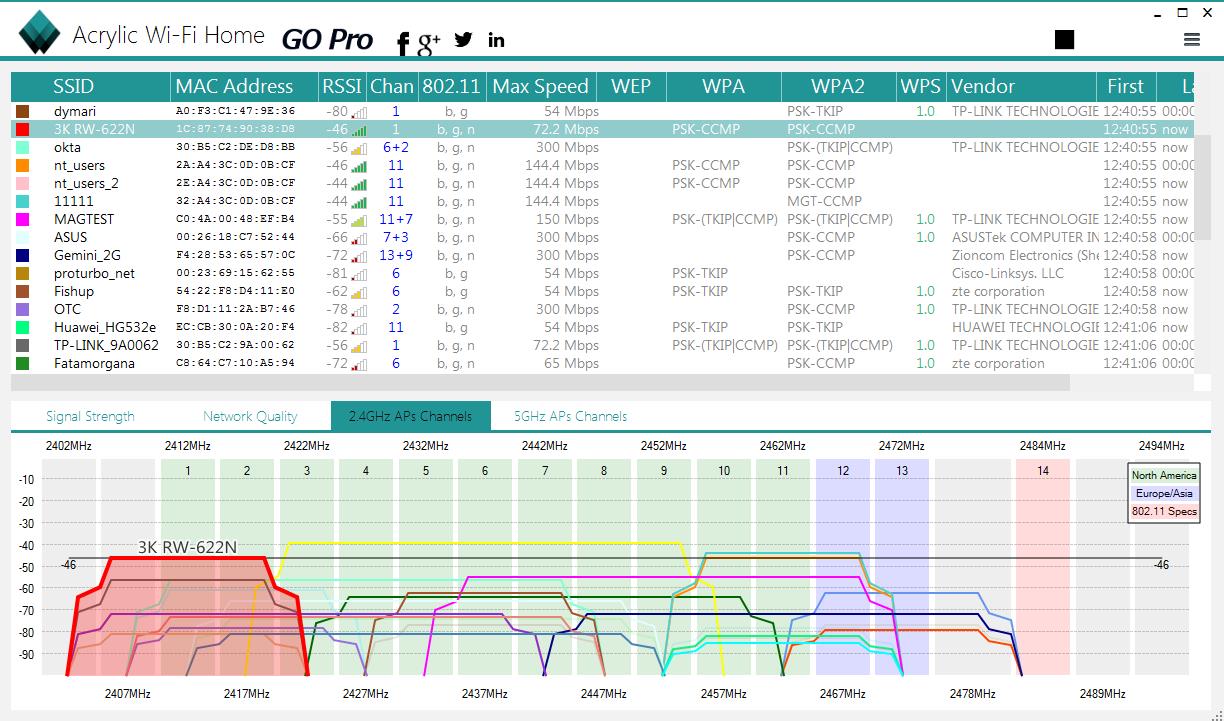Click the magenta MAGTEST color swatch

(23, 219)
